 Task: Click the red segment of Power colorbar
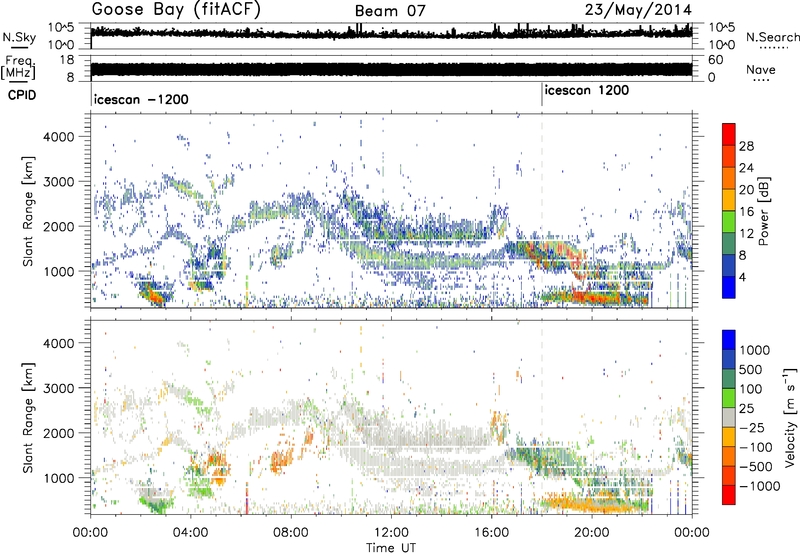[729, 135]
